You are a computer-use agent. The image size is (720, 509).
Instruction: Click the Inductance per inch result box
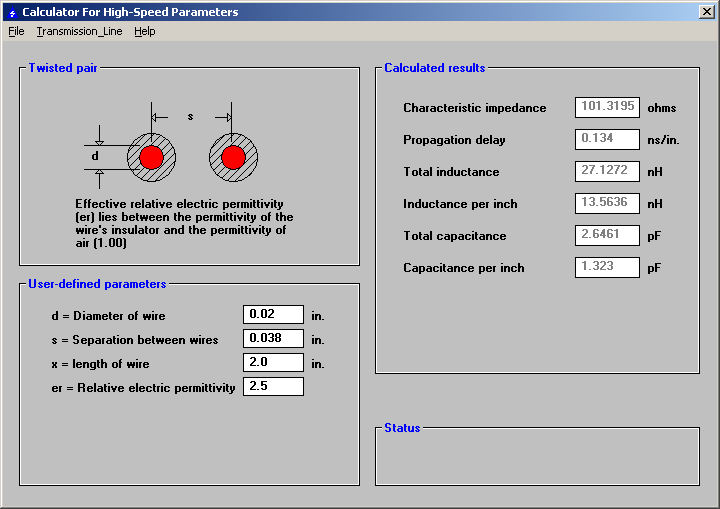coord(607,204)
